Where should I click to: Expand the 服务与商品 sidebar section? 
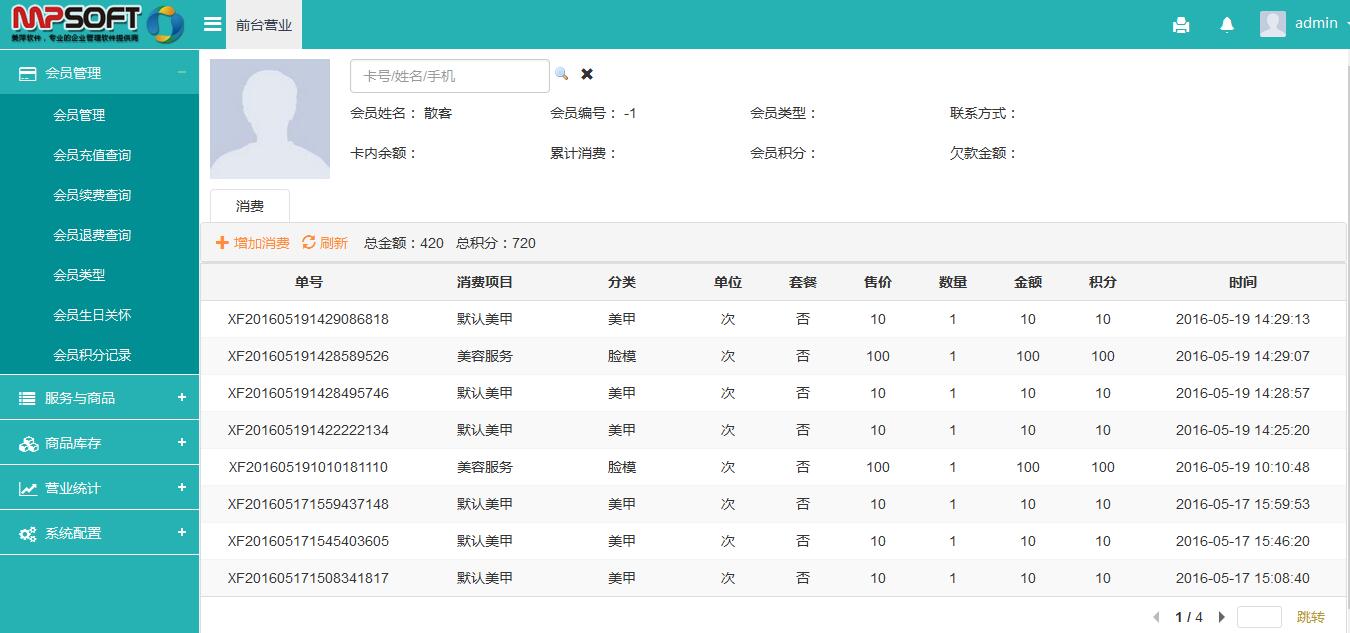(100, 398)
